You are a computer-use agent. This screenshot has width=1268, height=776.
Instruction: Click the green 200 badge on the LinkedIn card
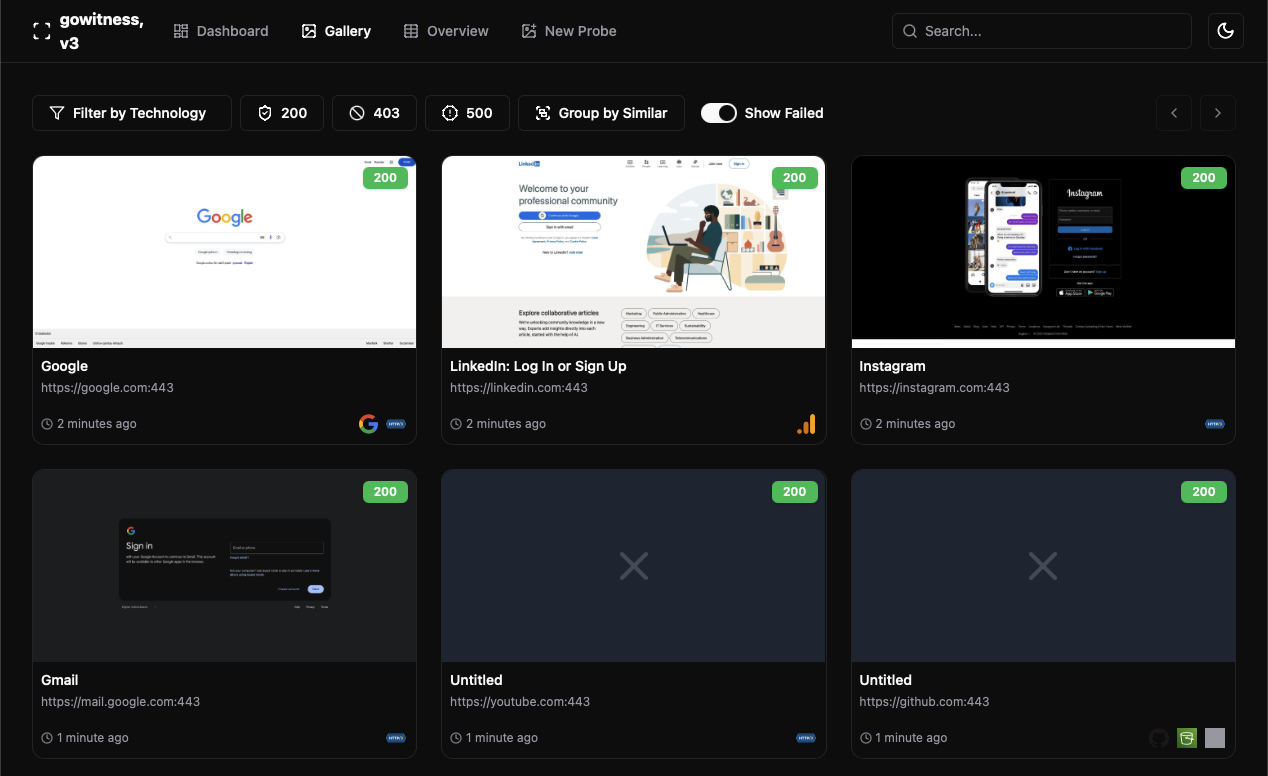[795, 178]
